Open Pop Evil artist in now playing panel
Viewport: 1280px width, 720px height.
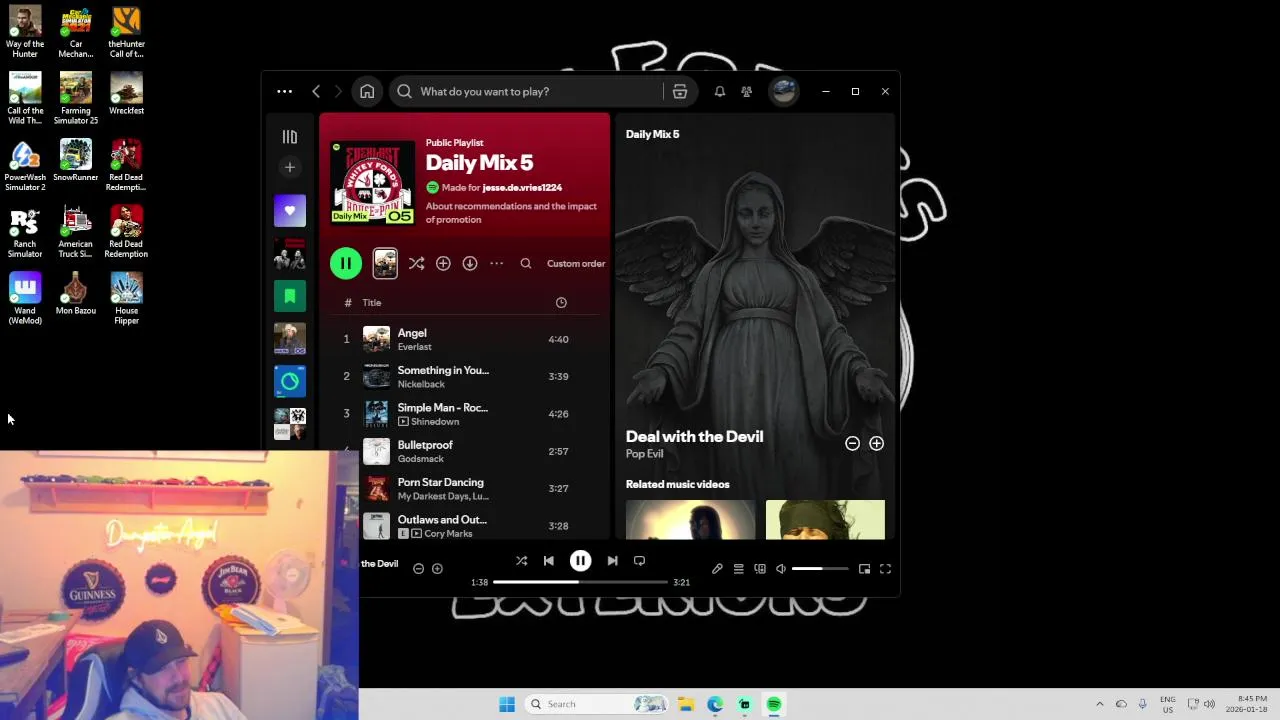(644, 454)
